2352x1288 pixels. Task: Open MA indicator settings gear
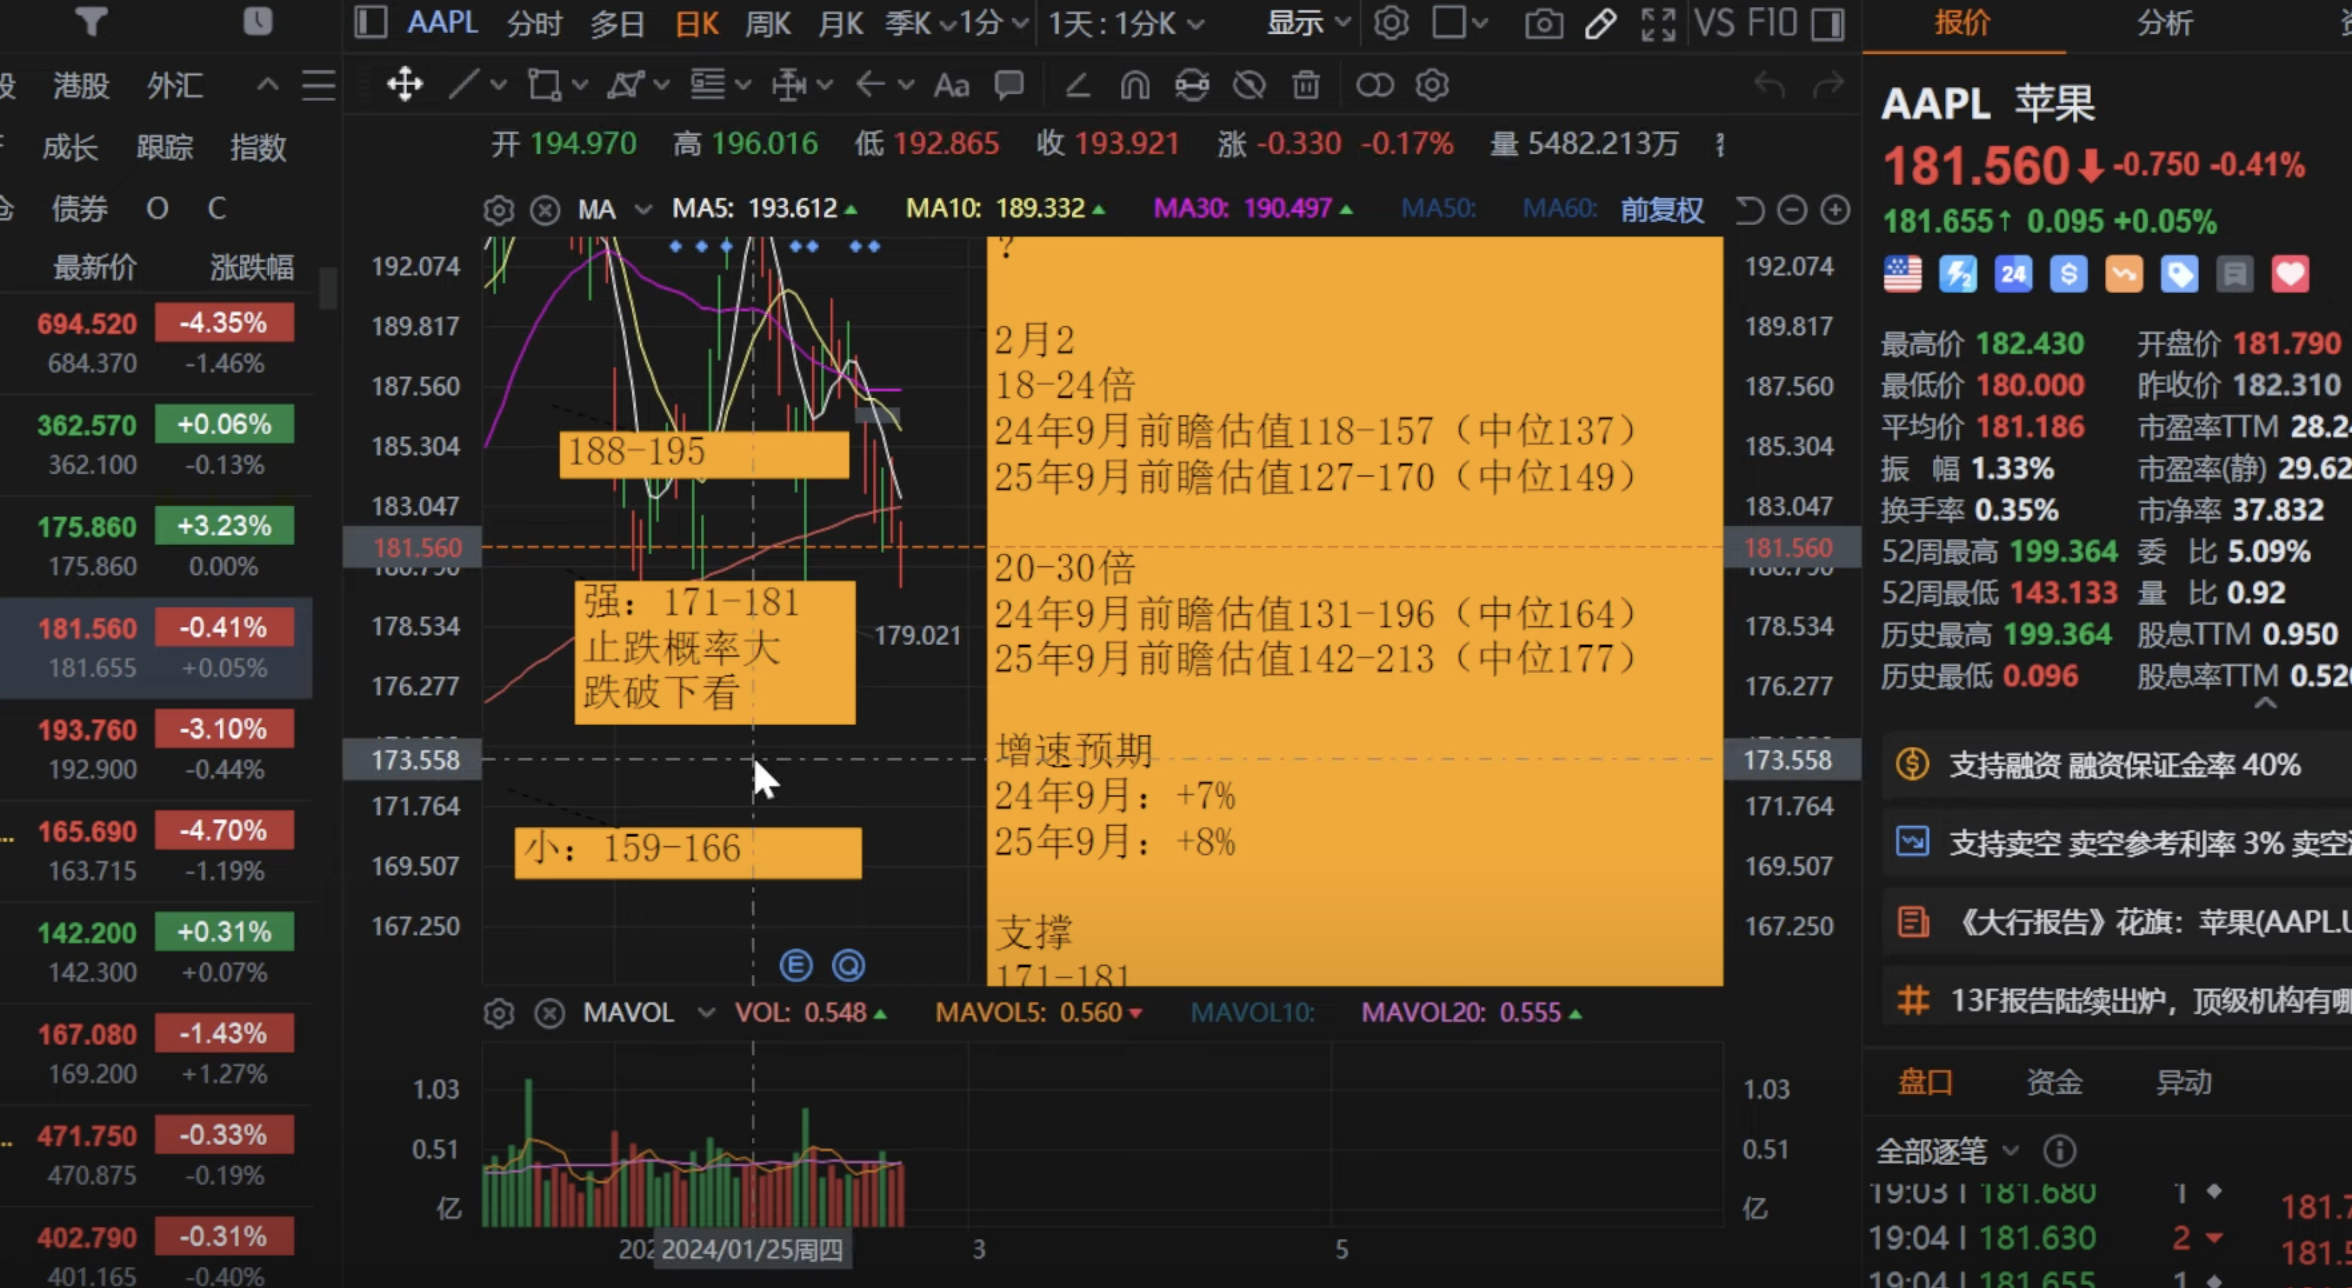tap(498, 210)
